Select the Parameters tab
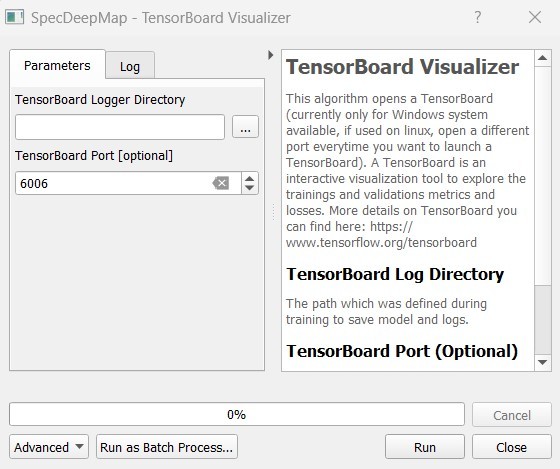This screenshot has height=469, width=560. click(x=57, y=65)
